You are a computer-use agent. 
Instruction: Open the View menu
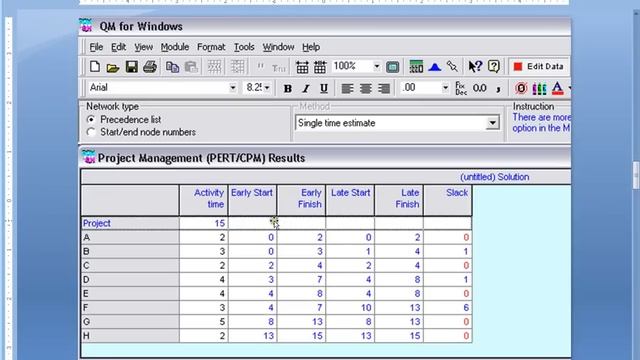point(144,47)
